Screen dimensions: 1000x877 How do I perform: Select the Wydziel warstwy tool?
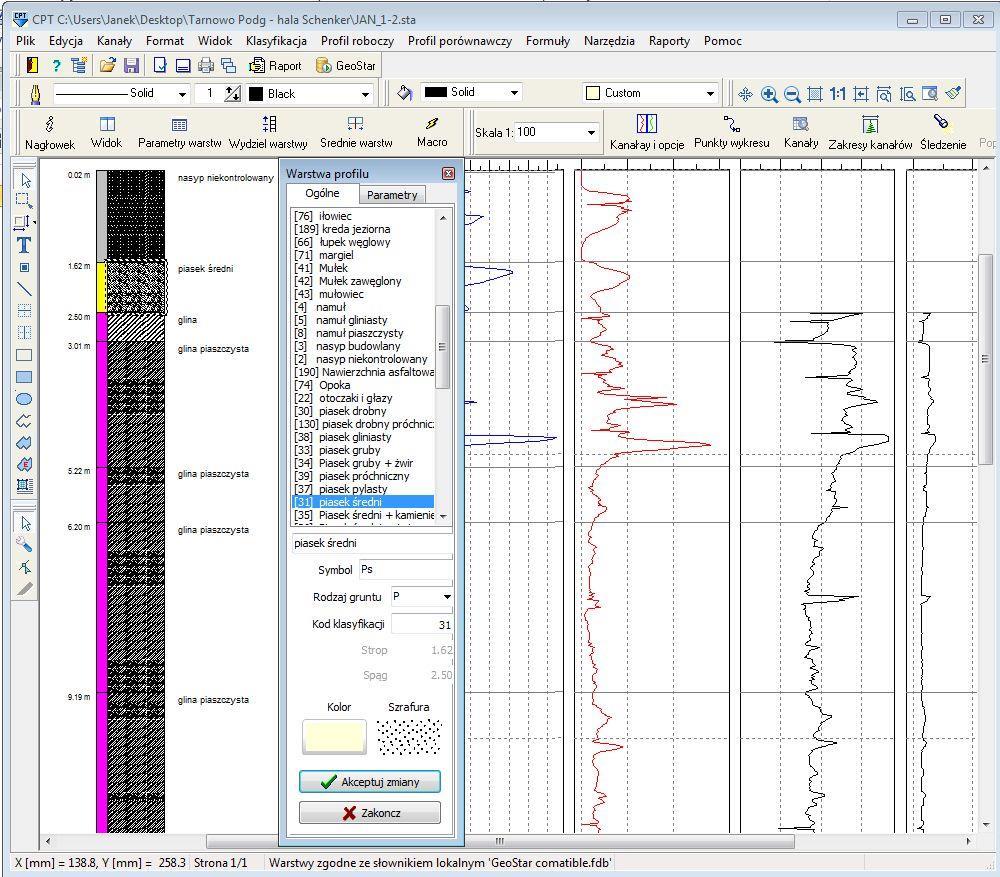coord(268,133)
